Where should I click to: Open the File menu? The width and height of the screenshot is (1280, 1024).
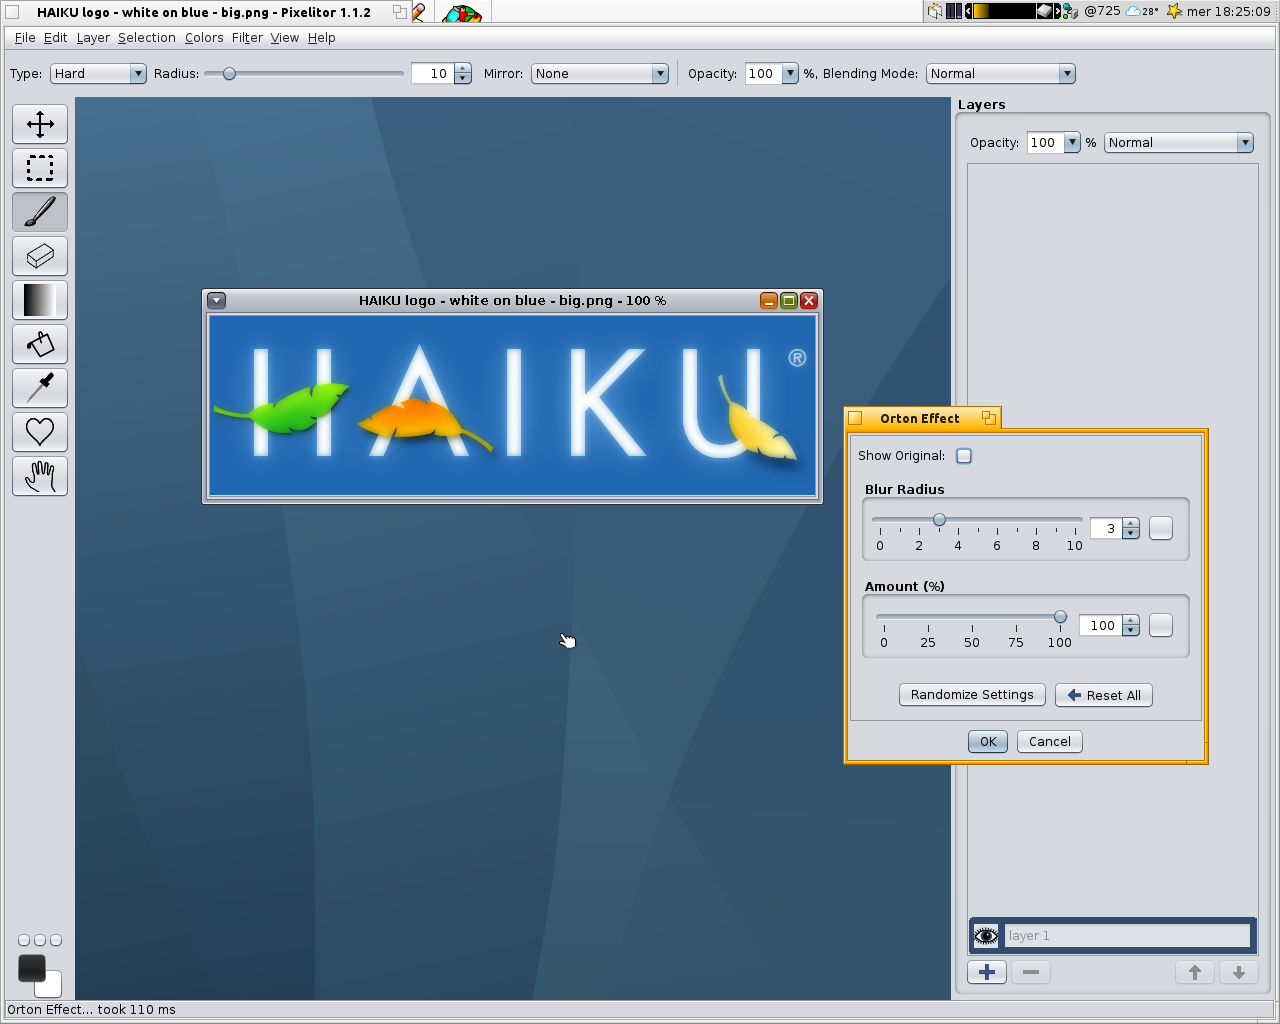pos(25,38)
